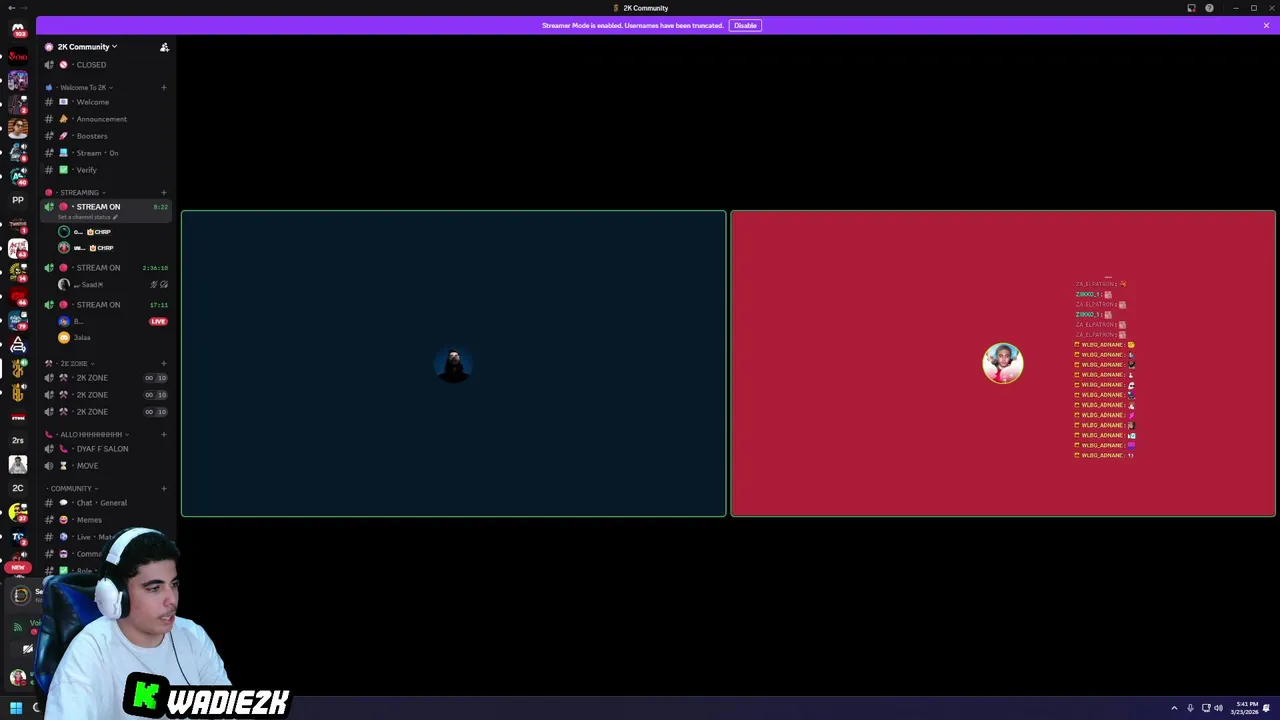Add channel to STREAMING category
The width and height of the screenshot is (1280, 720).
point(164,192)
